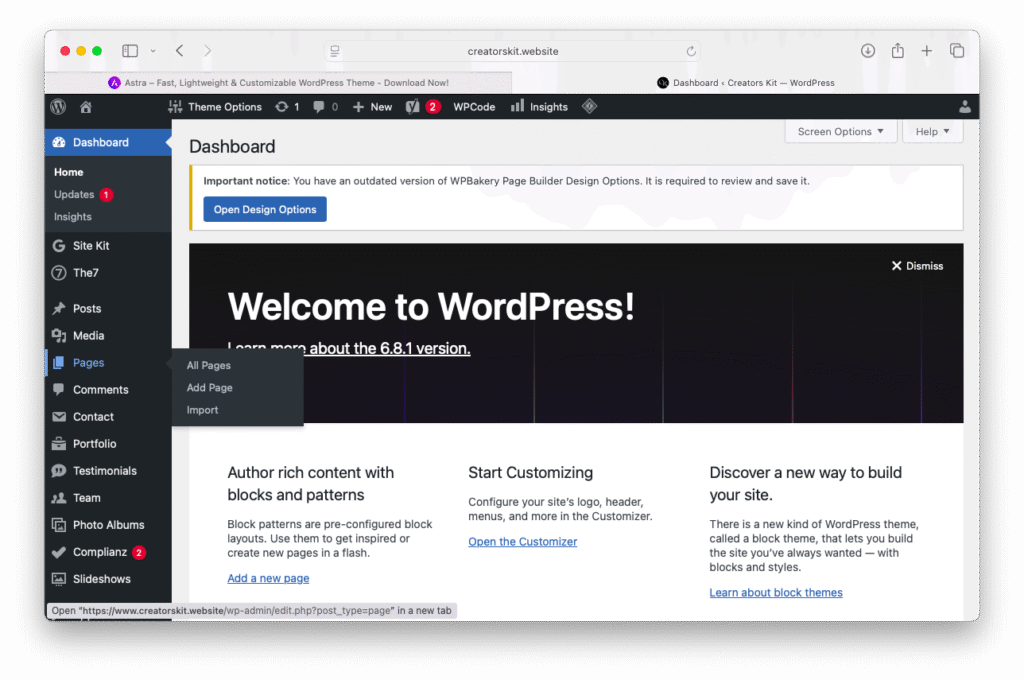Click the diamond icon in admin bar
The height and width of the screenshot is (680, 1024).
pos(589,106)
